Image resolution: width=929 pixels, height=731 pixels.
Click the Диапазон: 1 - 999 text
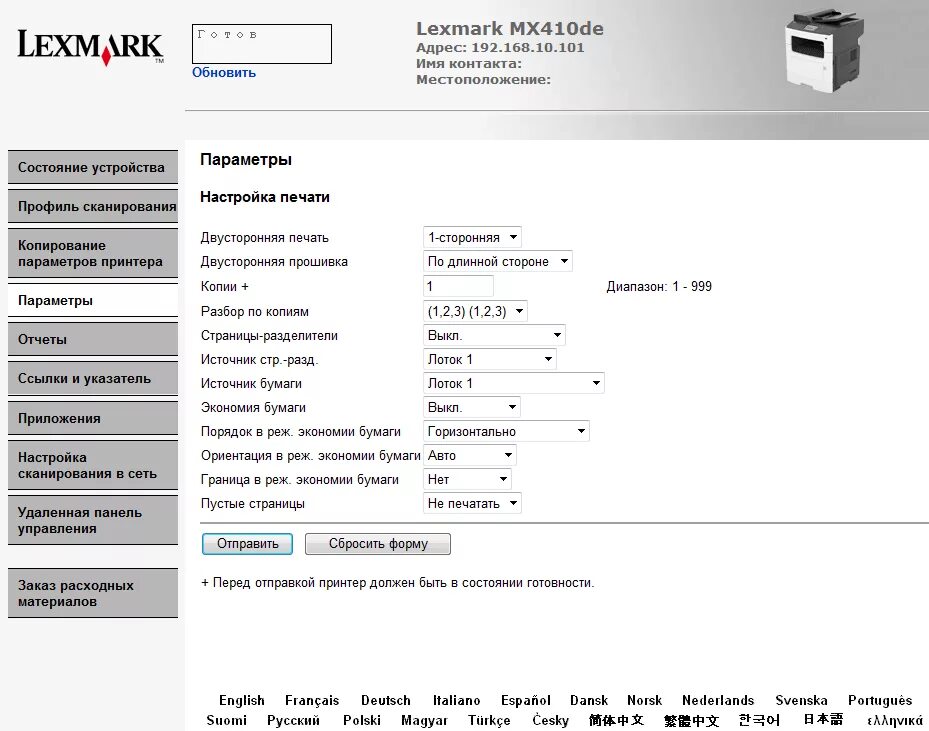tap(659, 287)
